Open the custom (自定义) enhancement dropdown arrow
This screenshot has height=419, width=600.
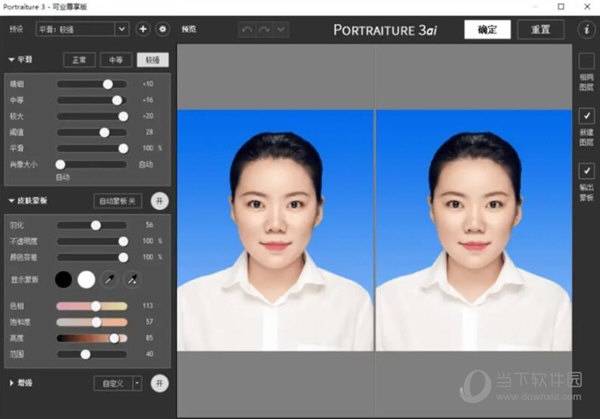click(x=137, y=383)
